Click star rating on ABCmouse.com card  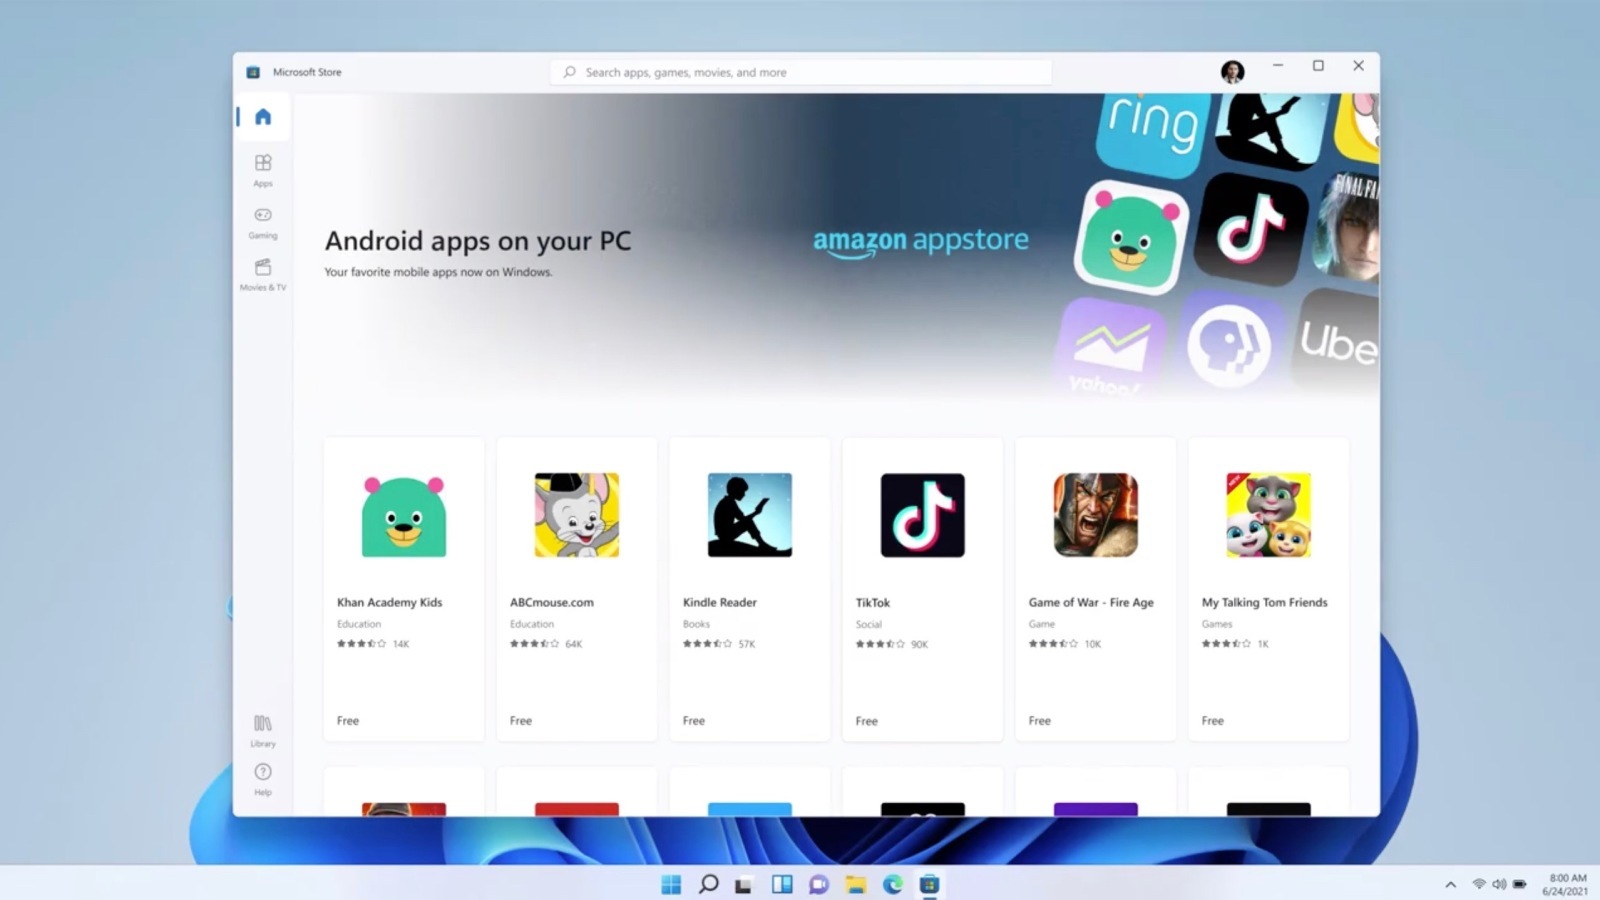point(535,644)
